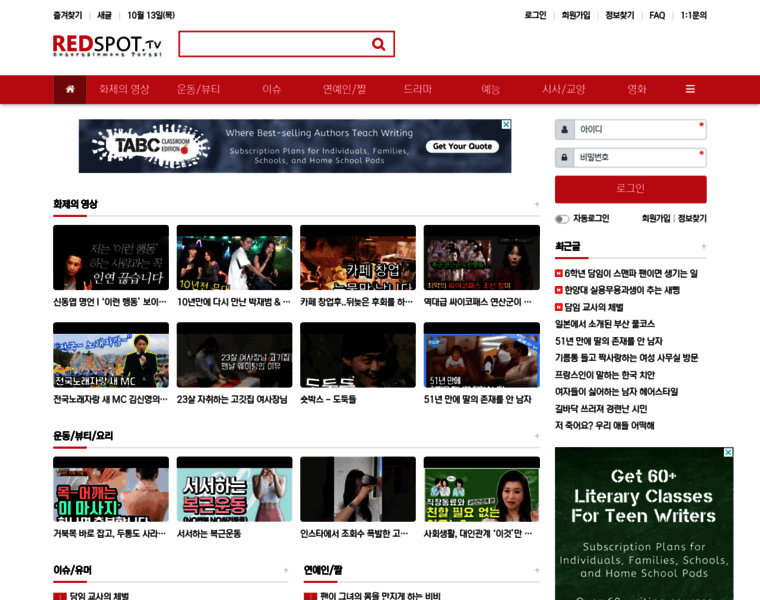This screenshot has height=600, width=760.
Task: Open the hamburger menu icon
Action: [690, 89]
